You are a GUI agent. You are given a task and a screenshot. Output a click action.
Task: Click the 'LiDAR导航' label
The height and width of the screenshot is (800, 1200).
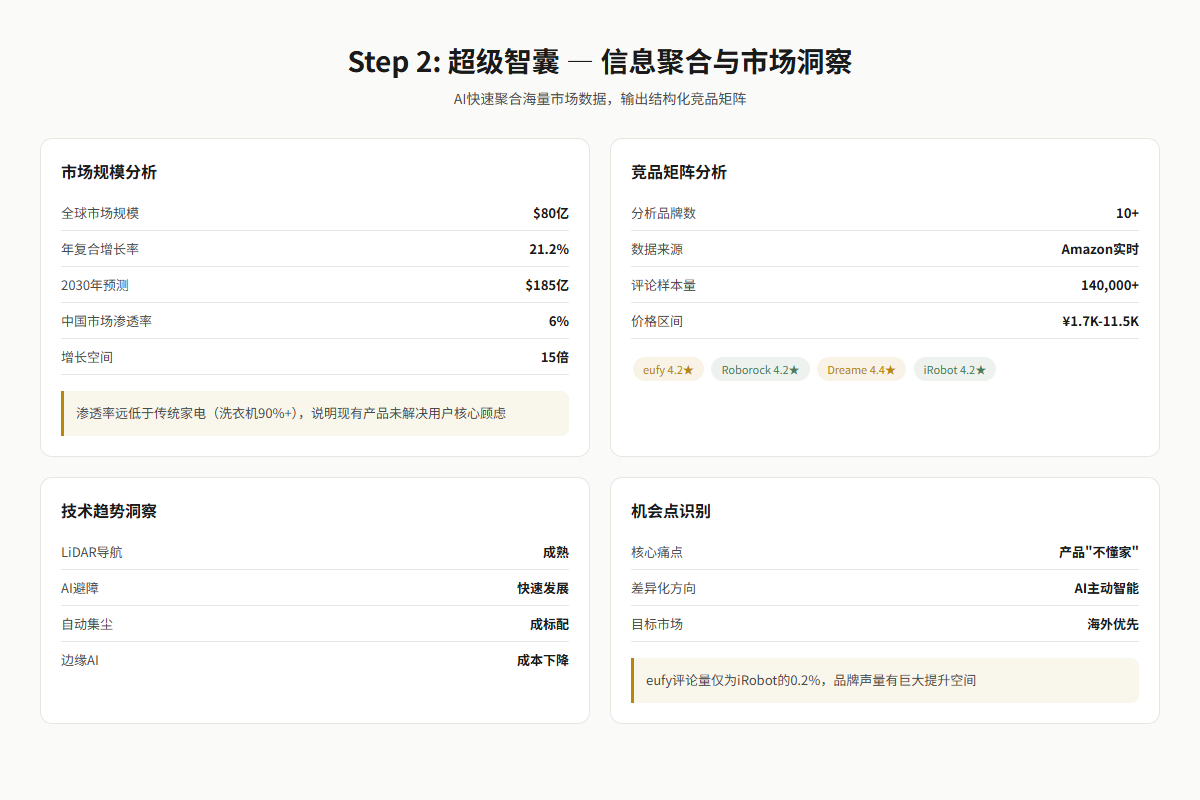pos(92,552)
